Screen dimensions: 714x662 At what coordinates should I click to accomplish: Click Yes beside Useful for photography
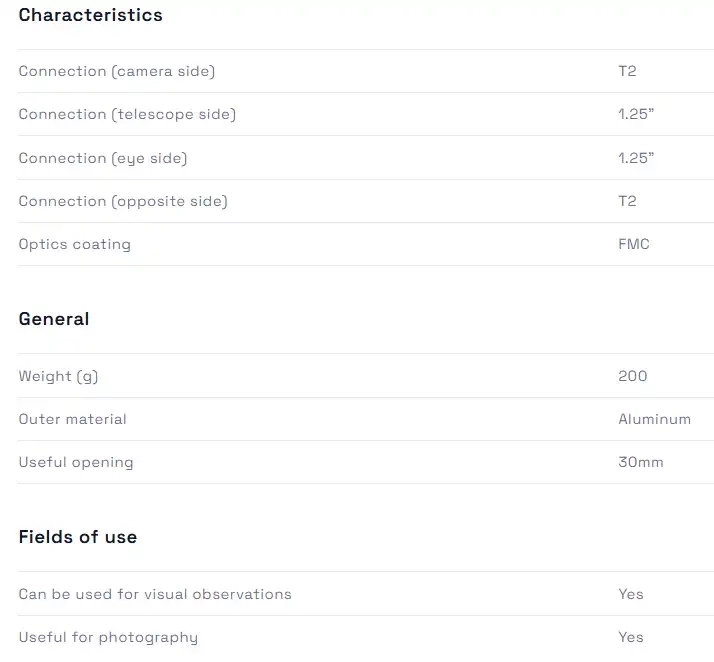(x=631, y=637)
